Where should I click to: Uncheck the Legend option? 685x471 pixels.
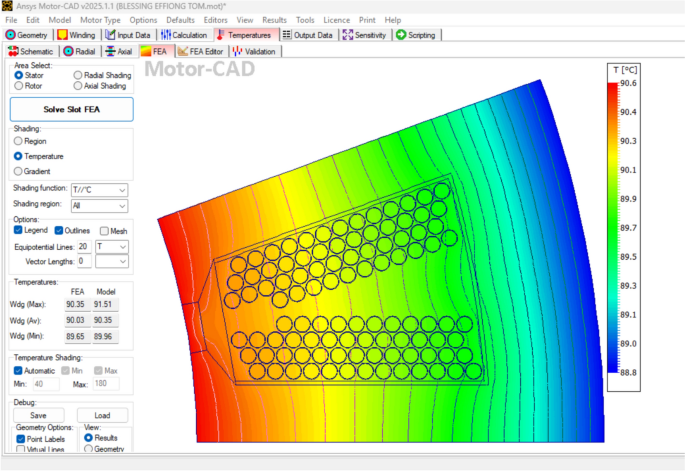[19, 231]
